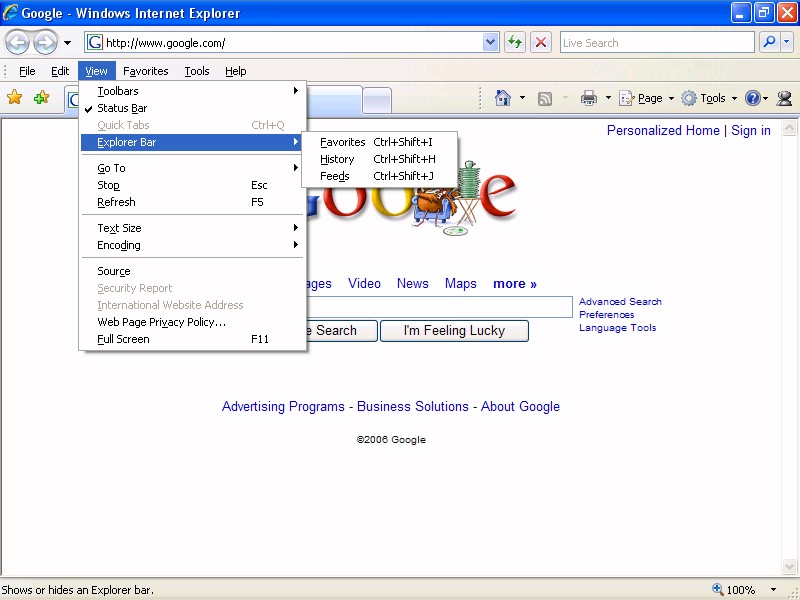Click the Print icon in toolbar
This screenshot has width=800, height=600.
pos(589,98)
